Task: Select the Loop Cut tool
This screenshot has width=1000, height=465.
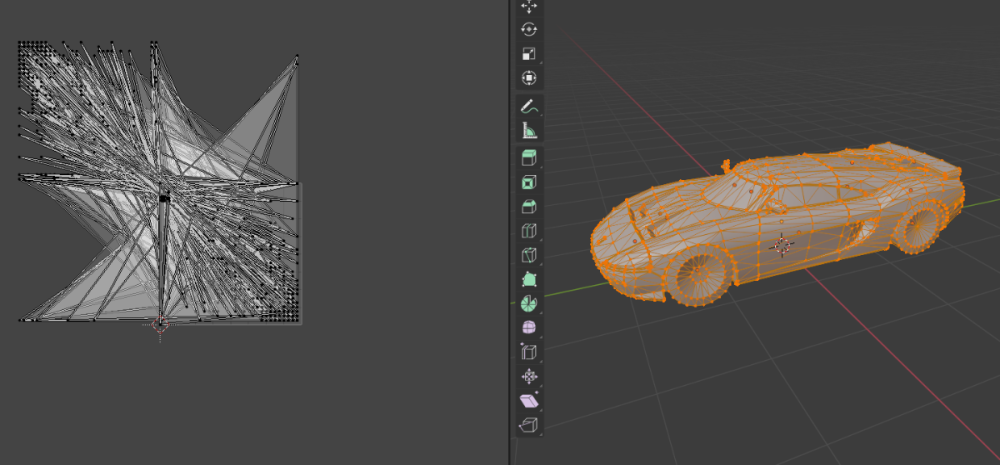Action: [x=529, y=231]
